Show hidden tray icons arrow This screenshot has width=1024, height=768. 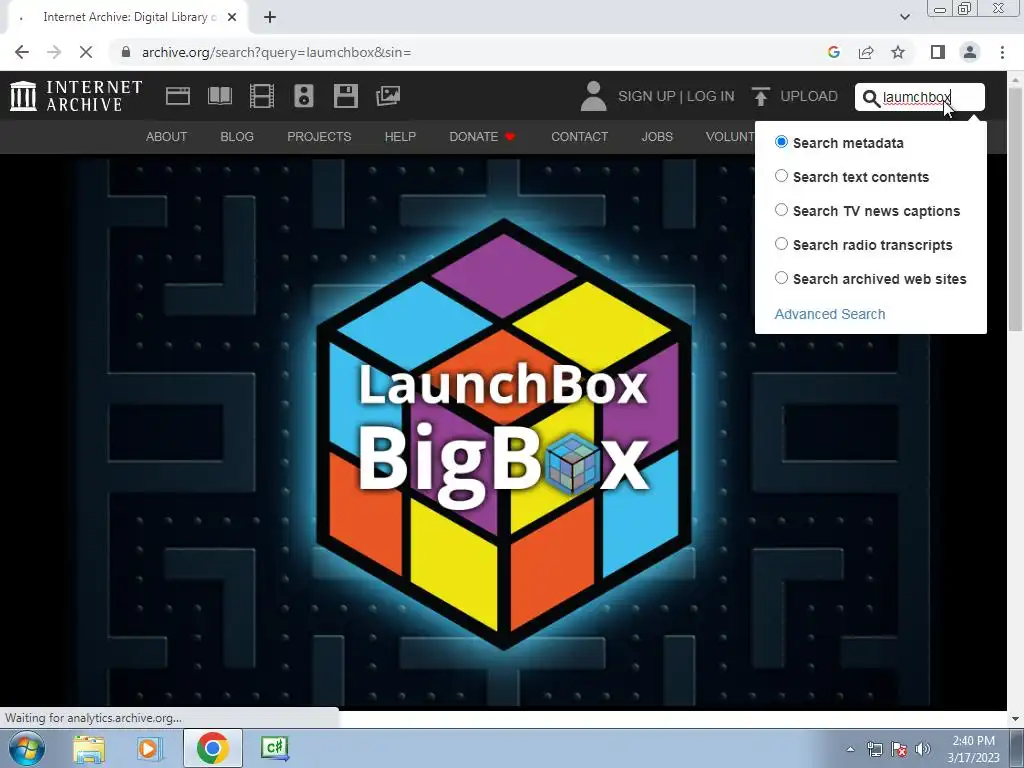point(850,749)
